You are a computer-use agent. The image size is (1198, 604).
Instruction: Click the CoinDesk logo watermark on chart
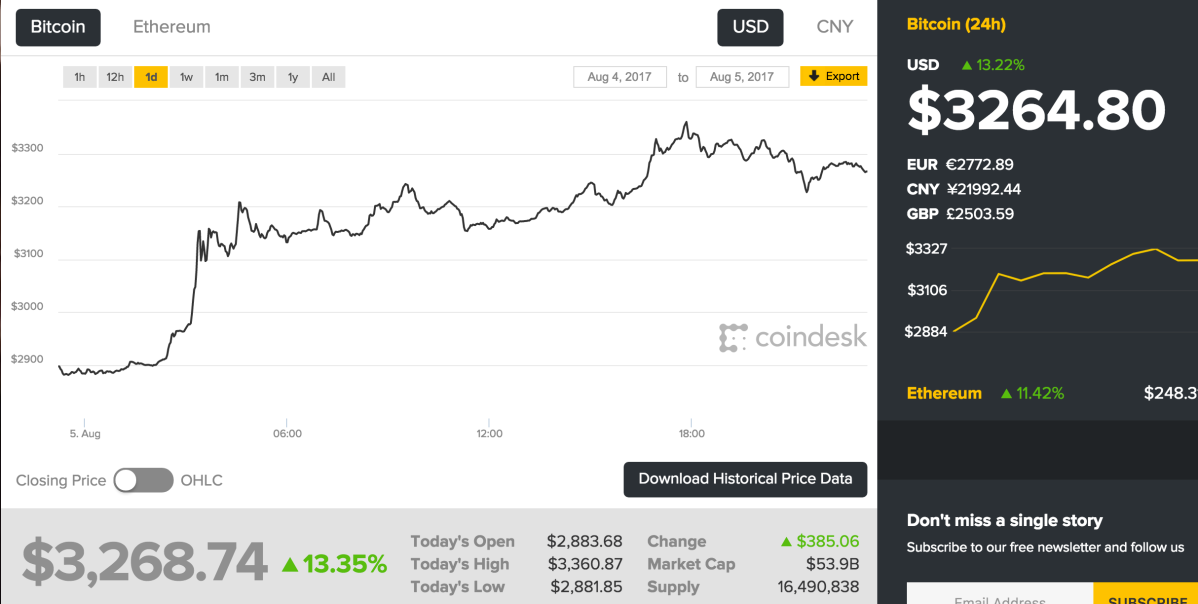793,337
